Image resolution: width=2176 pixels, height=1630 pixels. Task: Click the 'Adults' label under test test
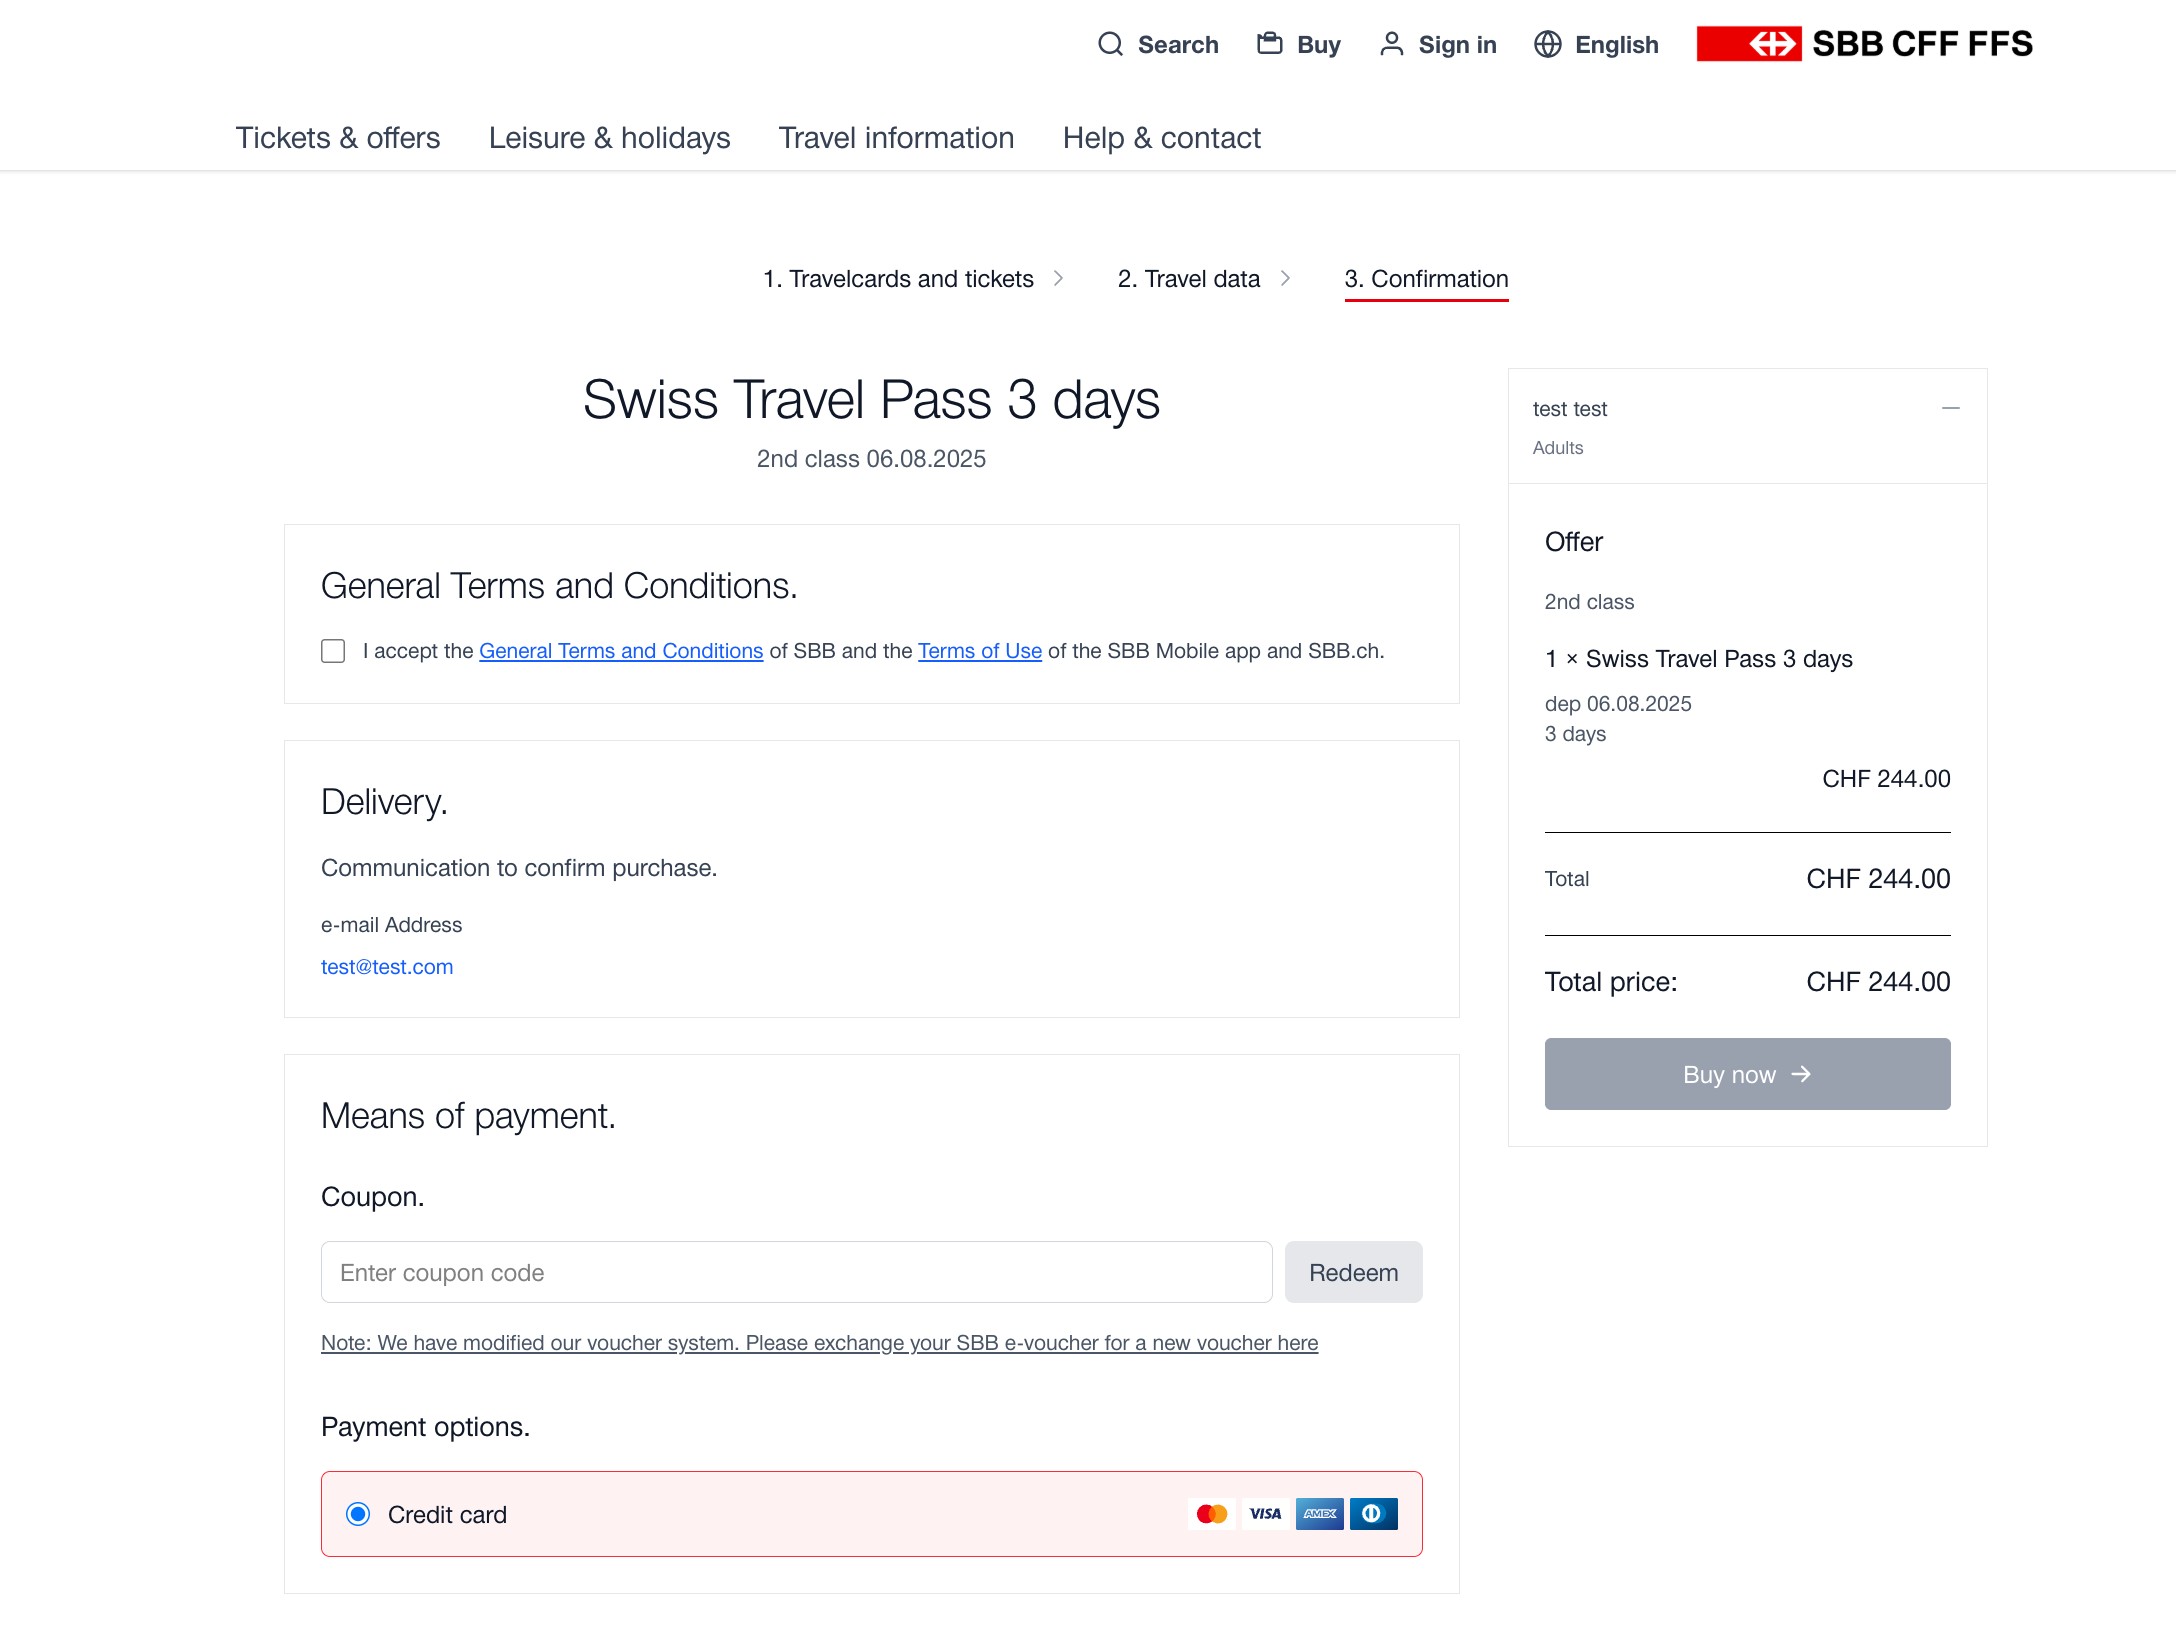tap(1558, 448)
